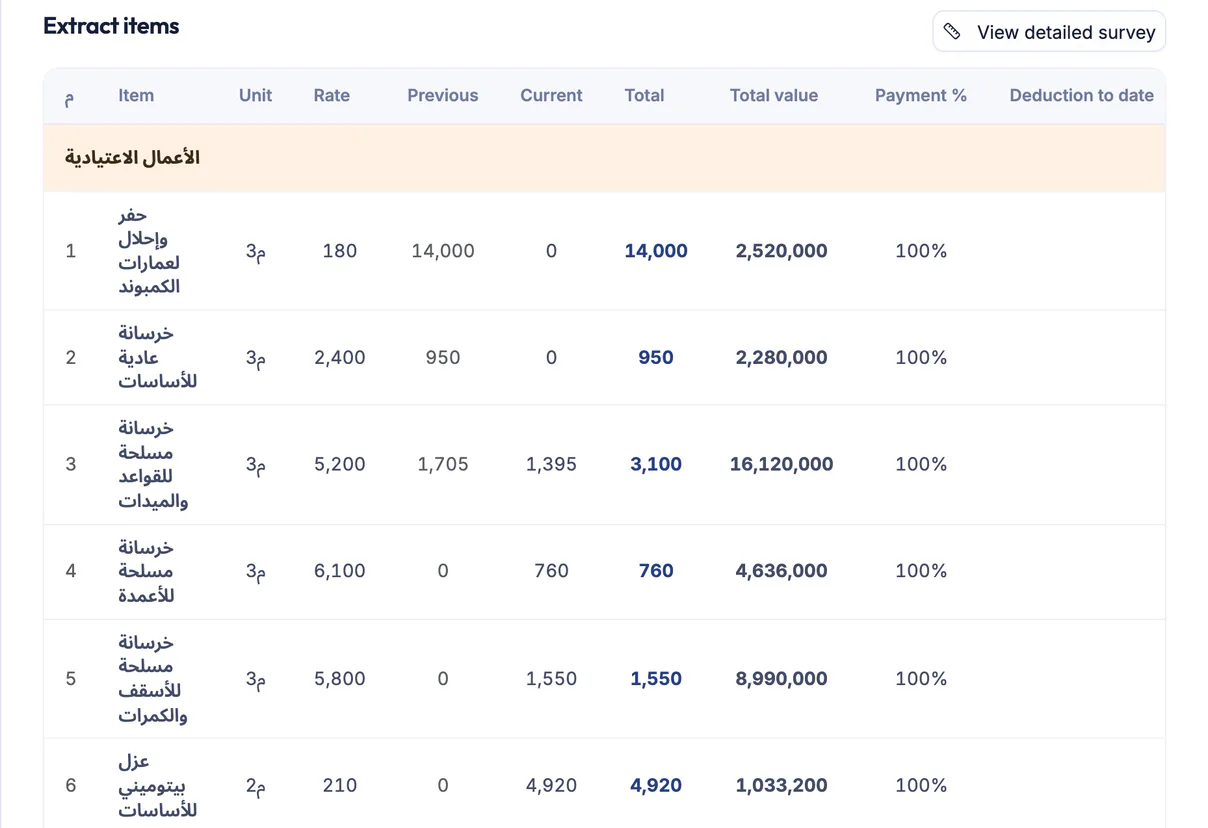Image resolution: width=1208 pixels, height=828 pixels.
Task: Select the rate value 5,200
Action: coord(340,464)
